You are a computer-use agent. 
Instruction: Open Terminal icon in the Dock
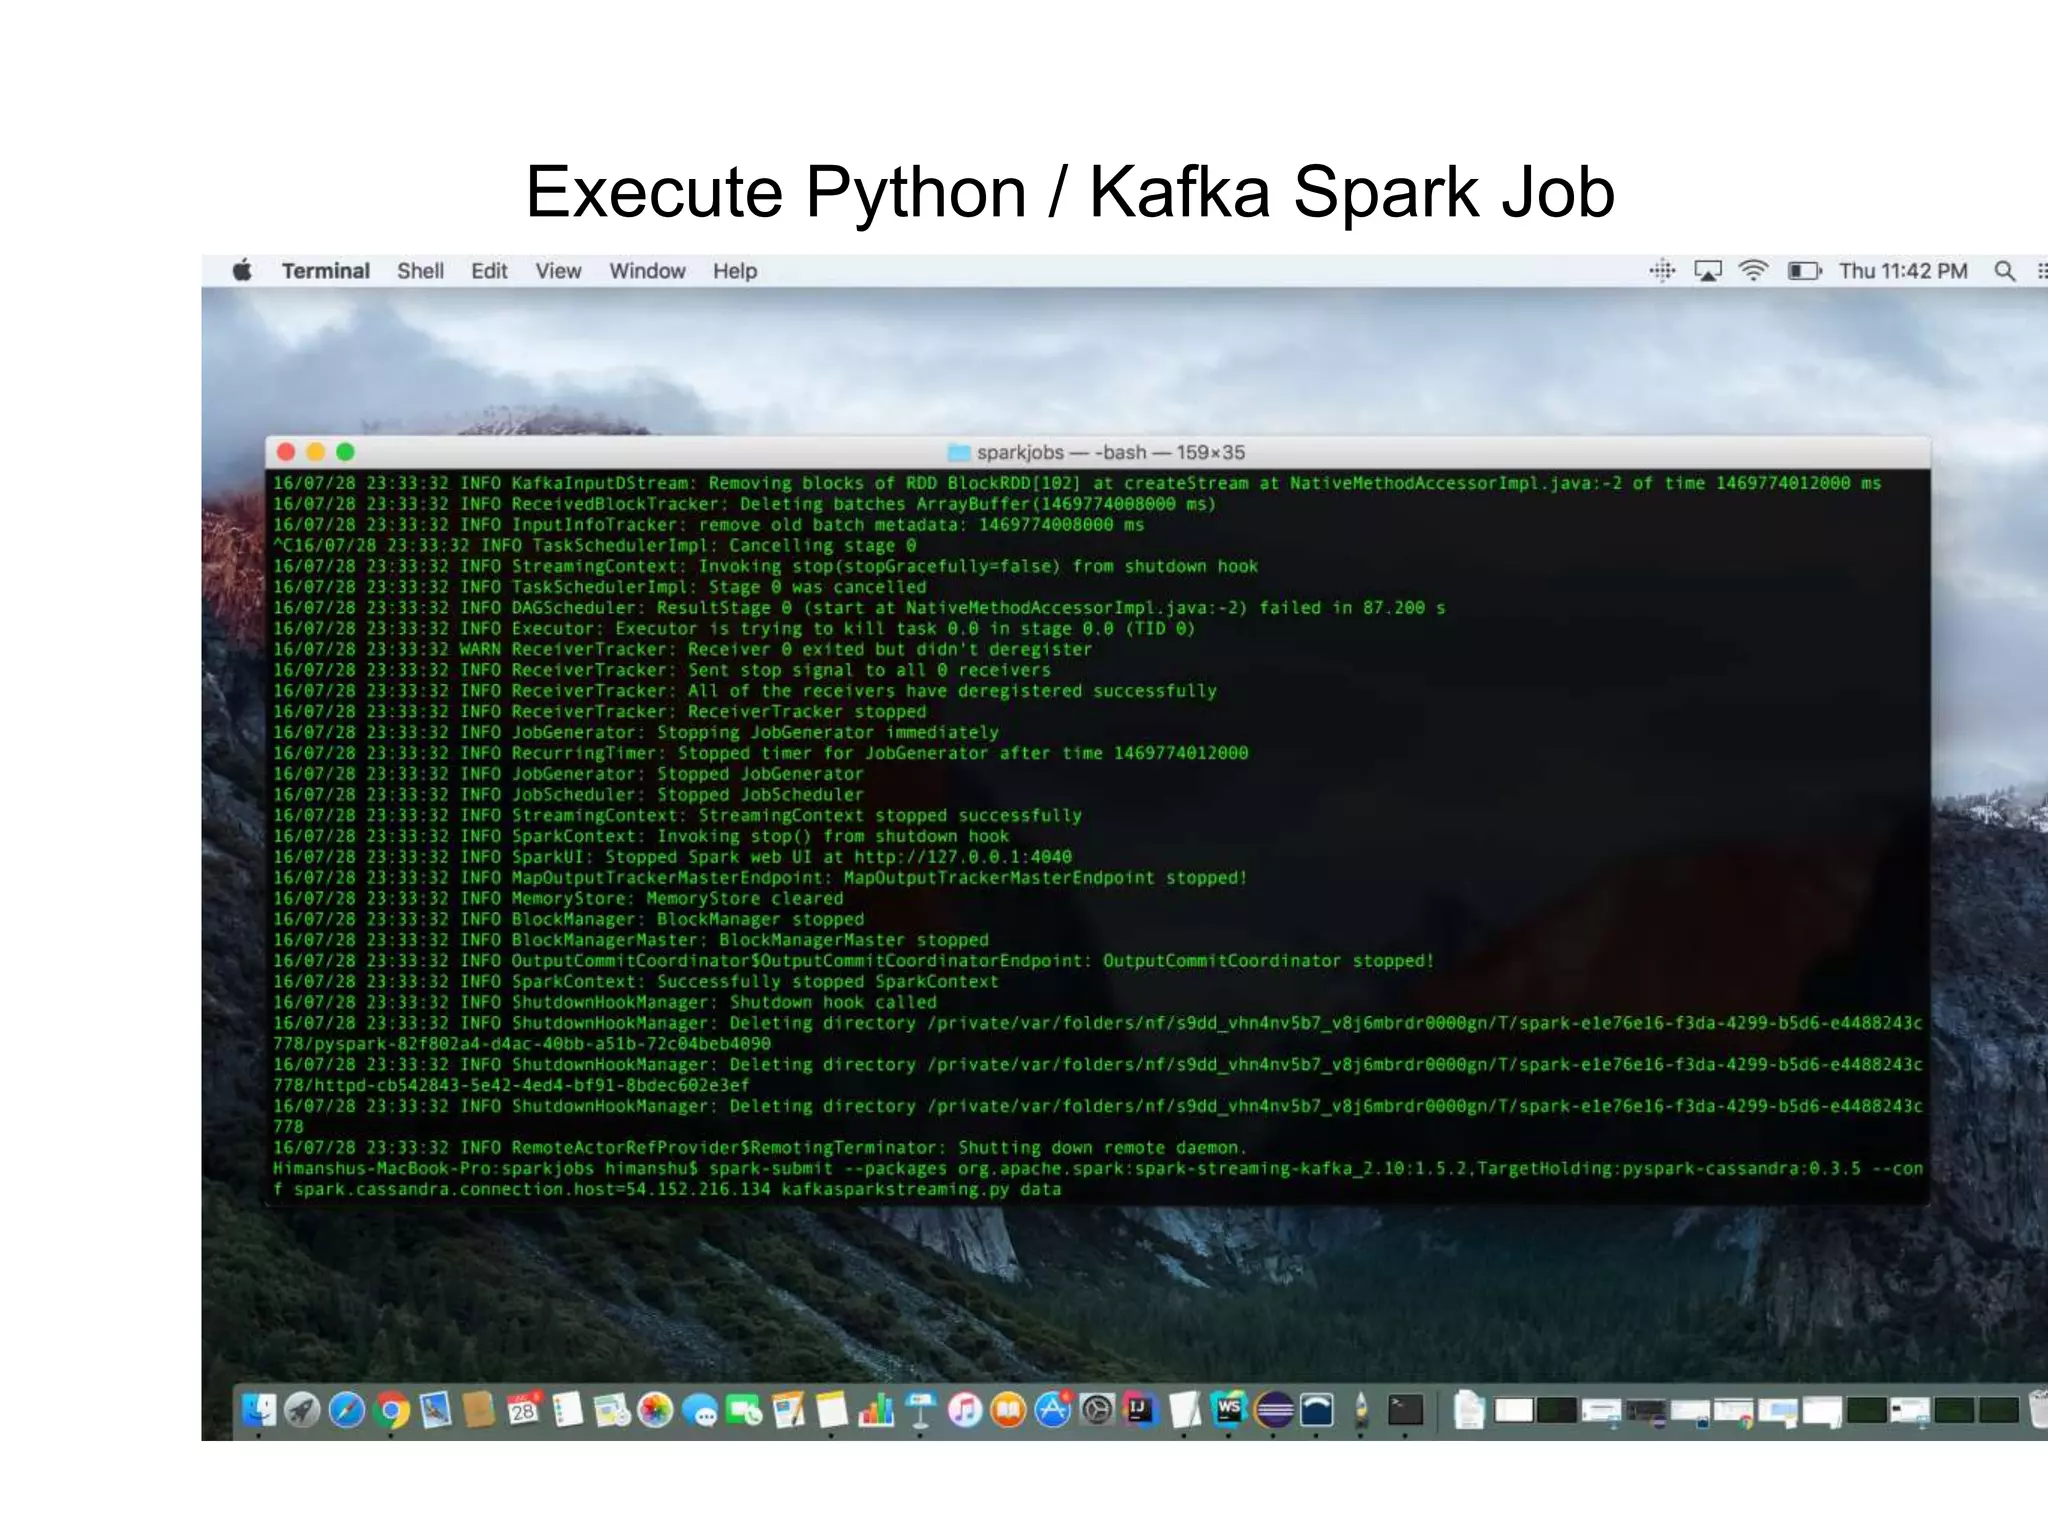click(x=1405, y=1410)
